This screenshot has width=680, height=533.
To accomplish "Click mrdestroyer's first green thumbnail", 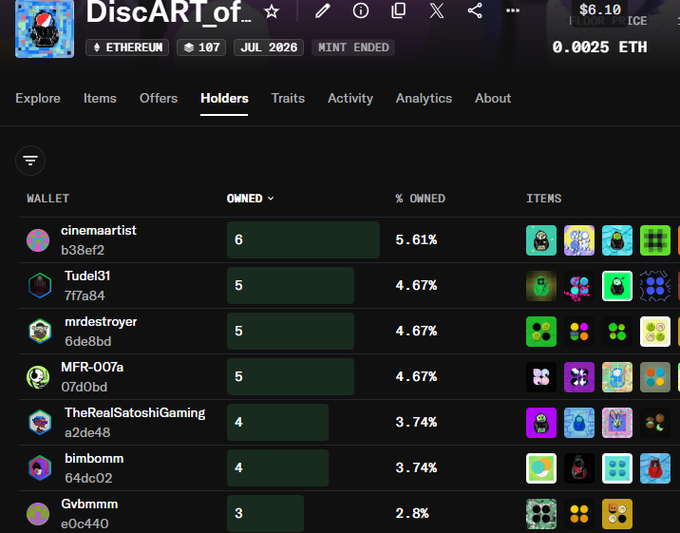I will (541, 331).
